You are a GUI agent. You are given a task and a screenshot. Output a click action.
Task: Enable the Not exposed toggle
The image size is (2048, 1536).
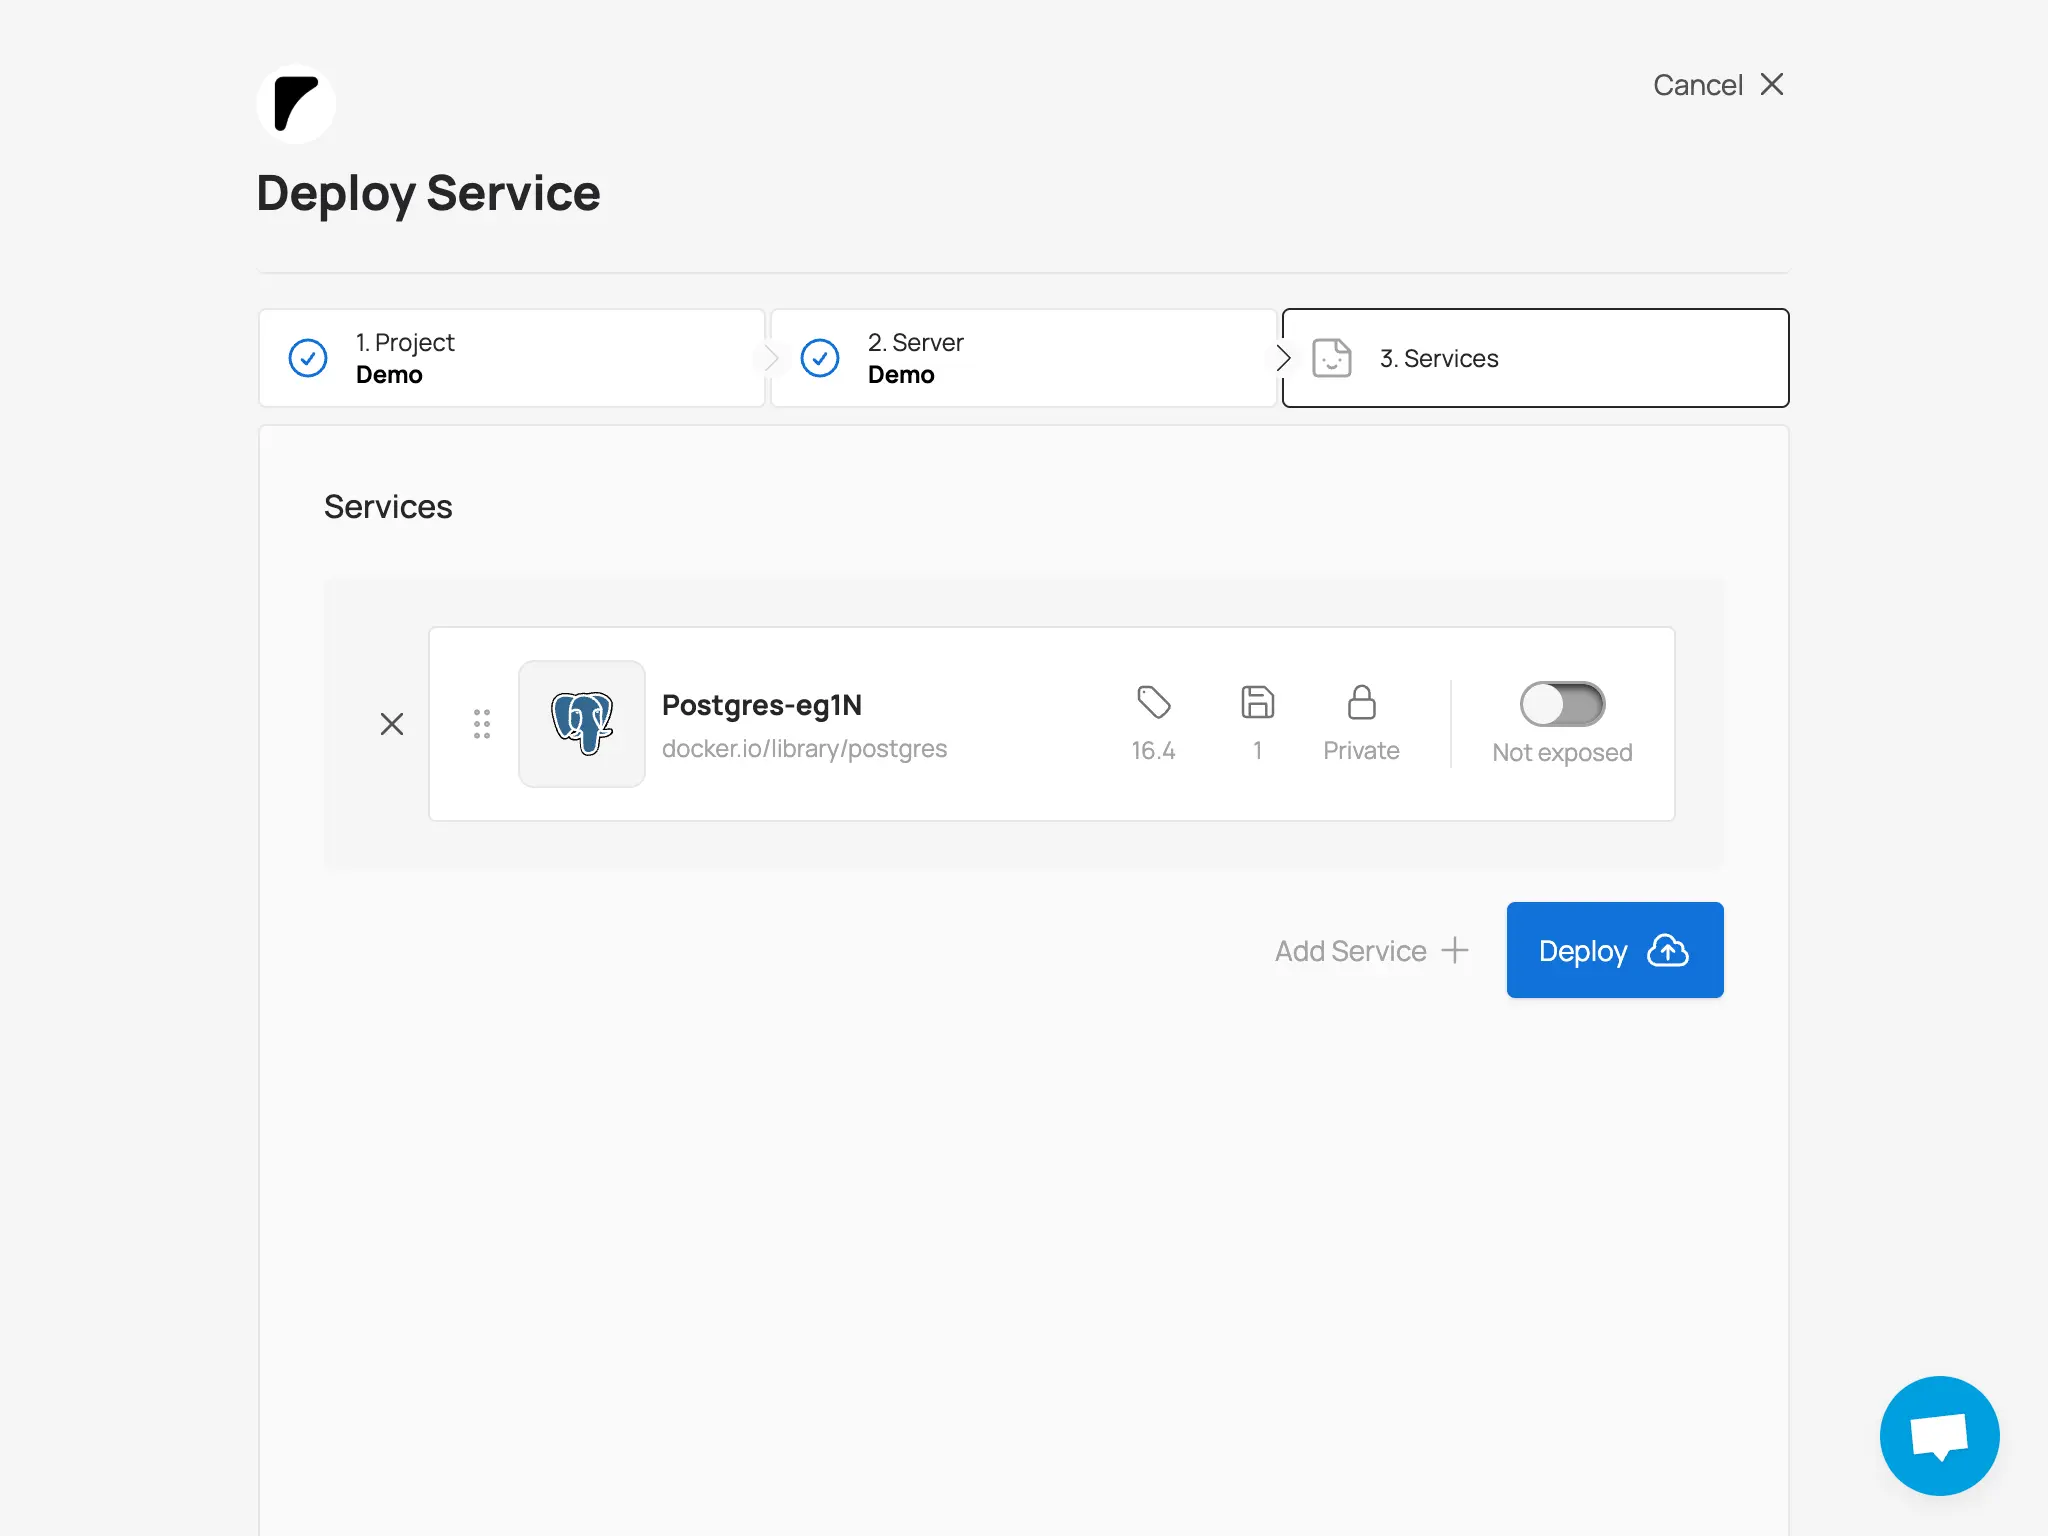point(1562,704)
